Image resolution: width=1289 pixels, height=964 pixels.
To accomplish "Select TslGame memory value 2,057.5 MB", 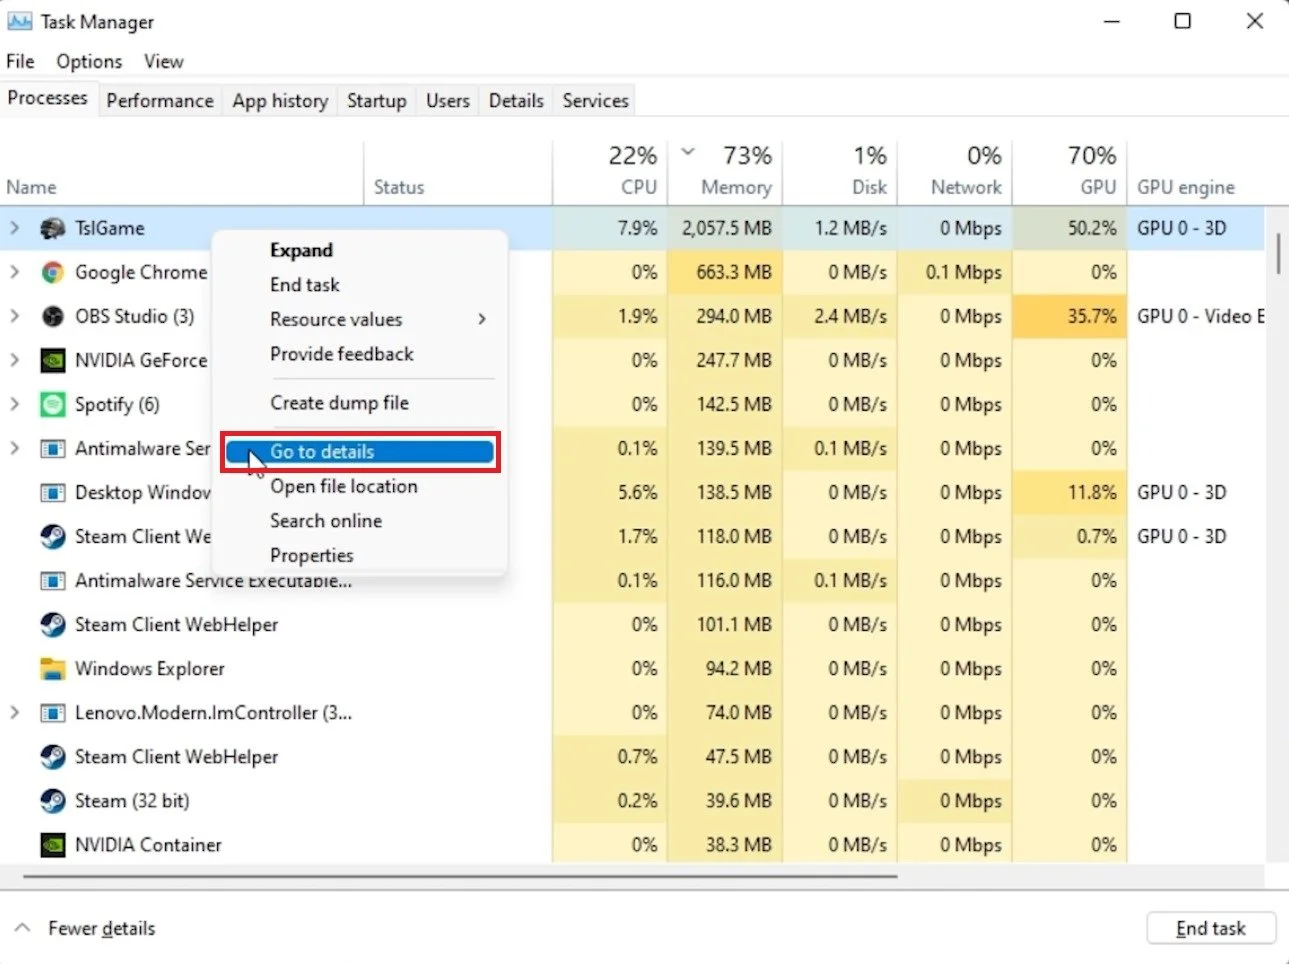I will coord(727,228).
